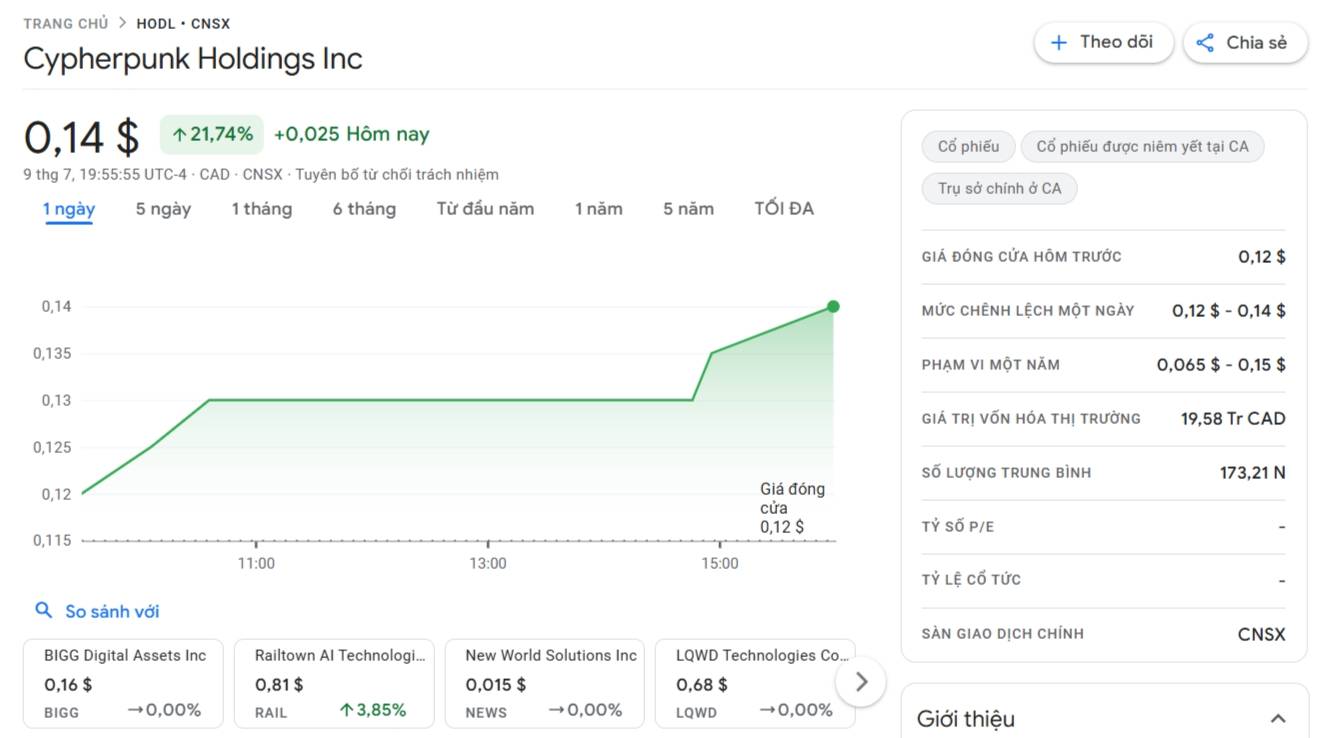Click the 11:00 time axis label
This screenshot has width=1332, height=738.
[x=256, y=564]
